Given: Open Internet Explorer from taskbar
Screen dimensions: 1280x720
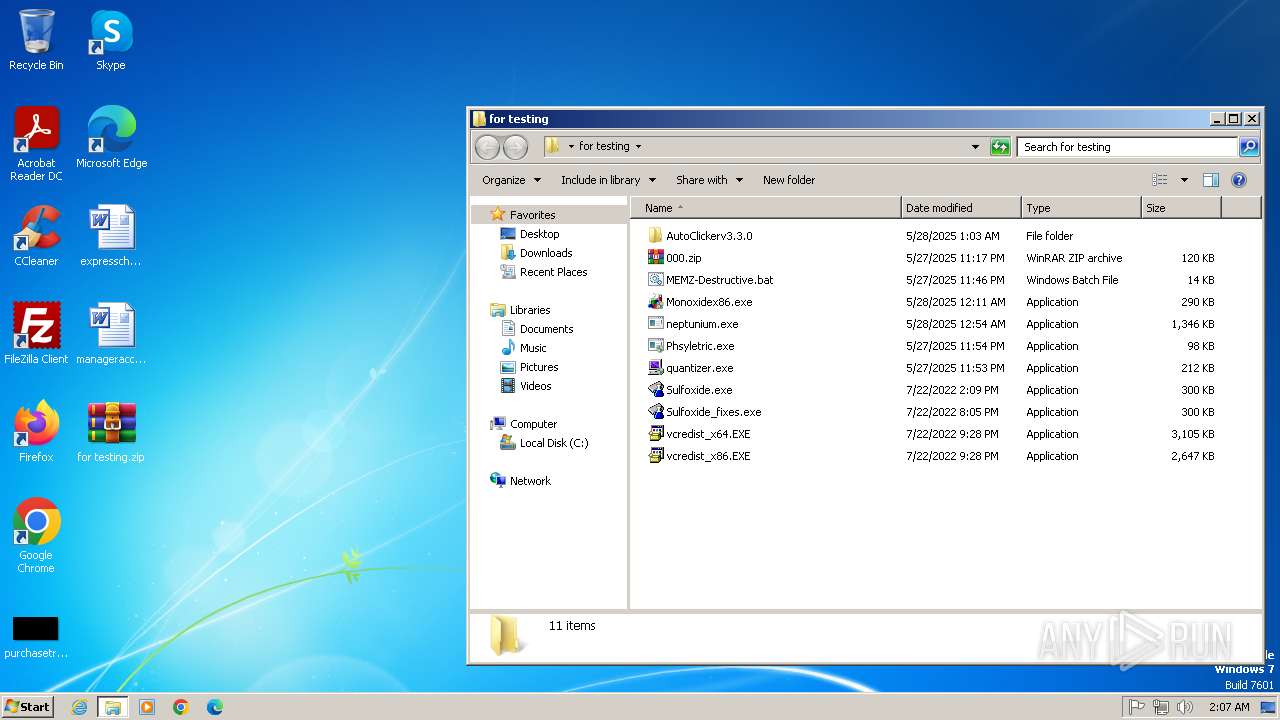Looking at the screenshot, I should (x=79, y=707).
